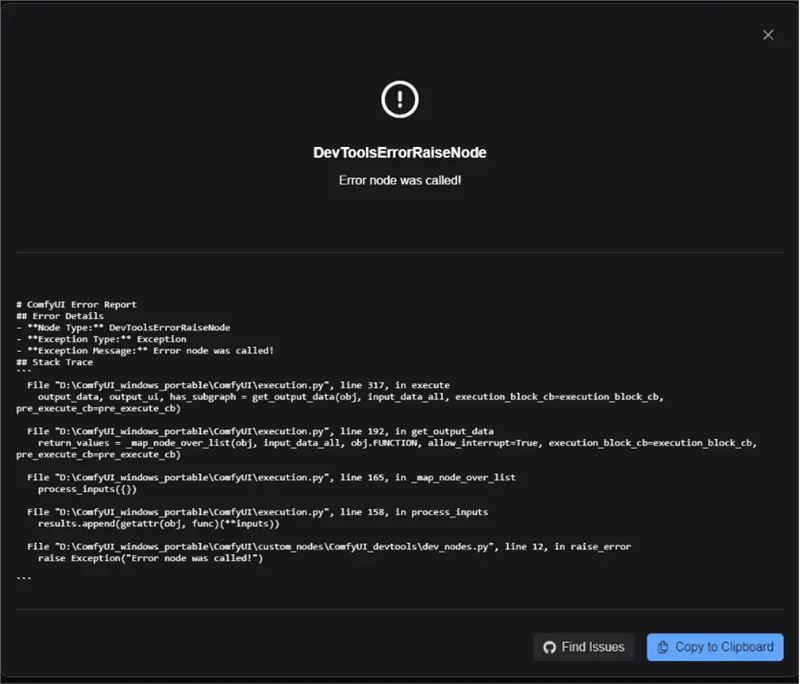This screenshot has width=800, height=684.
Task: Click trace line 'line 192, in get_output_data'
Action: click(260, 431)
